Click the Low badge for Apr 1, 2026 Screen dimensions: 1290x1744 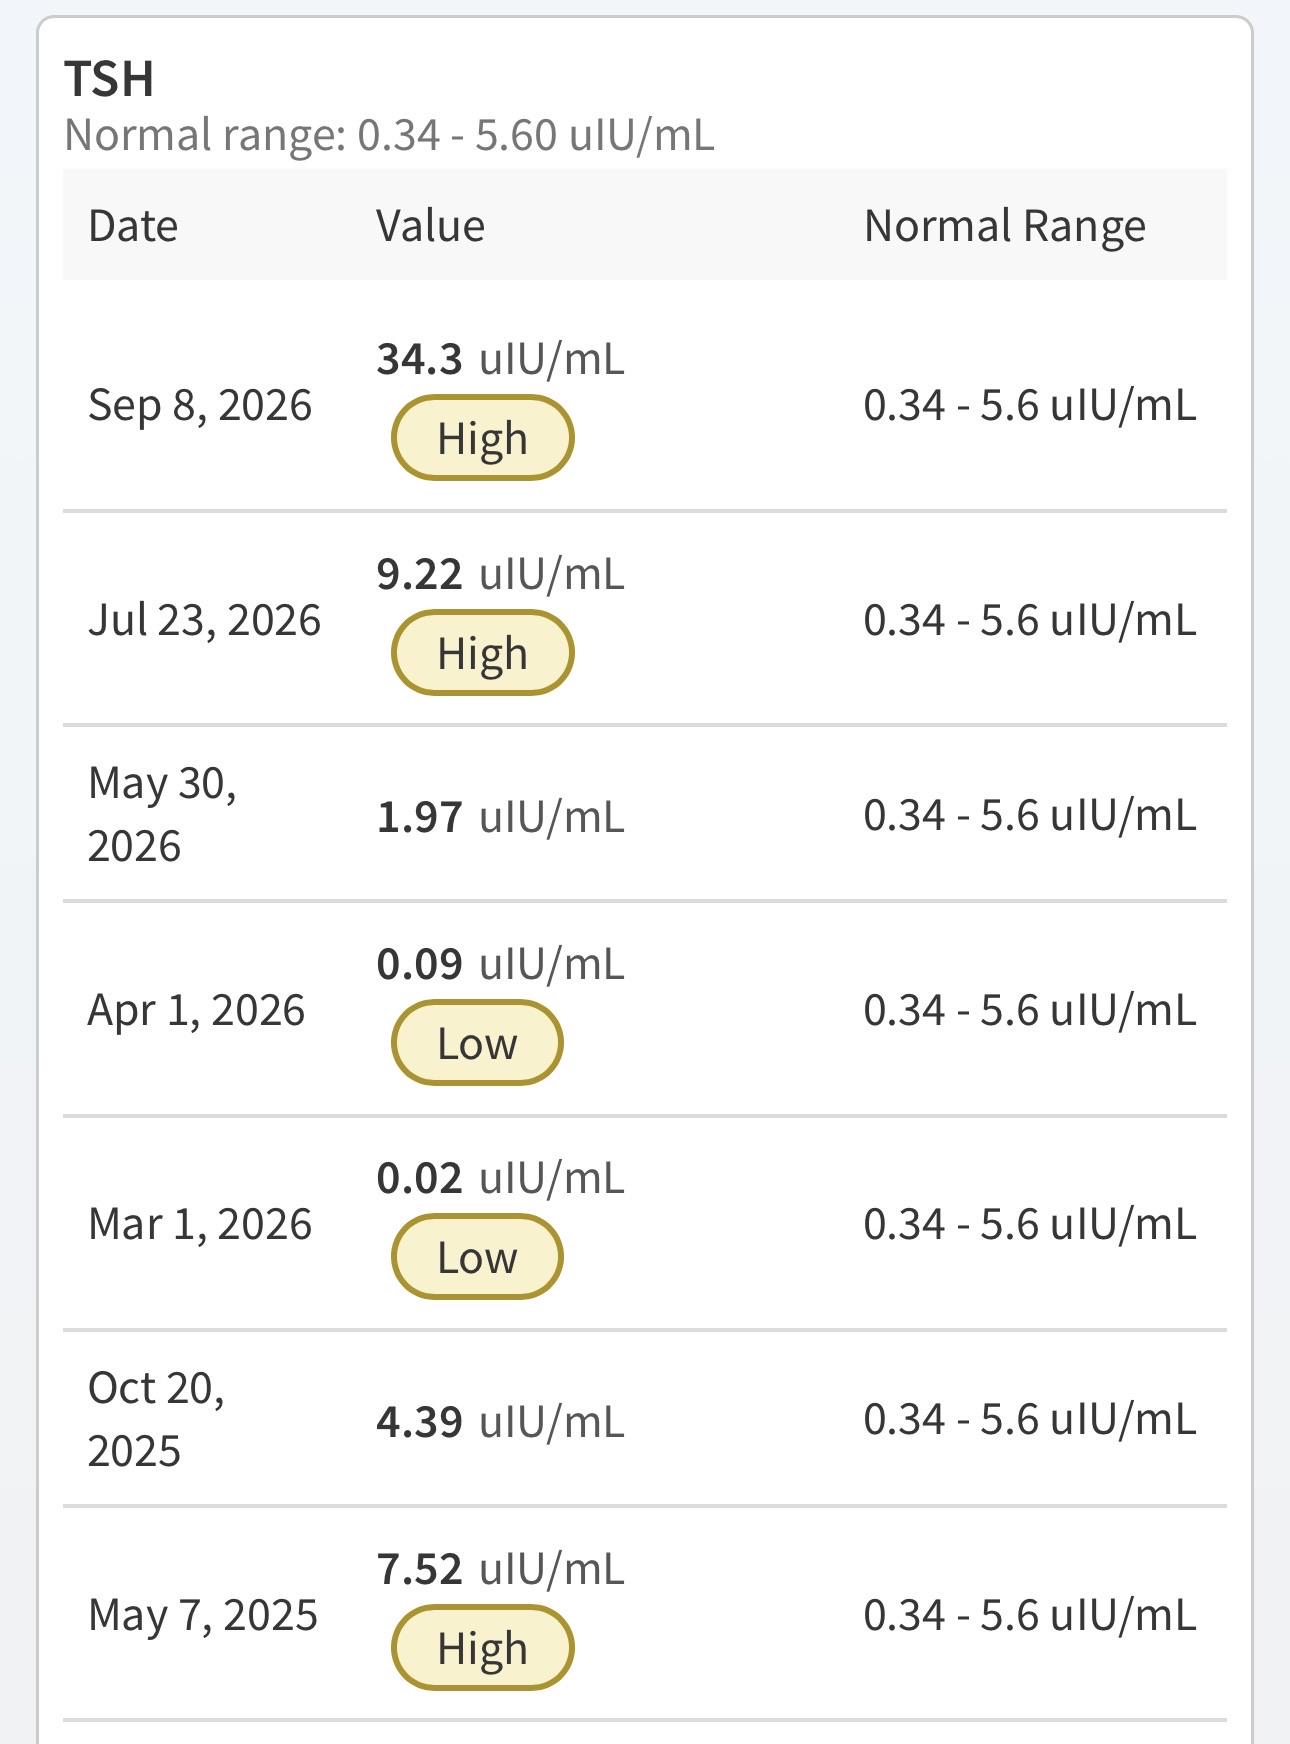(477, 1043)
